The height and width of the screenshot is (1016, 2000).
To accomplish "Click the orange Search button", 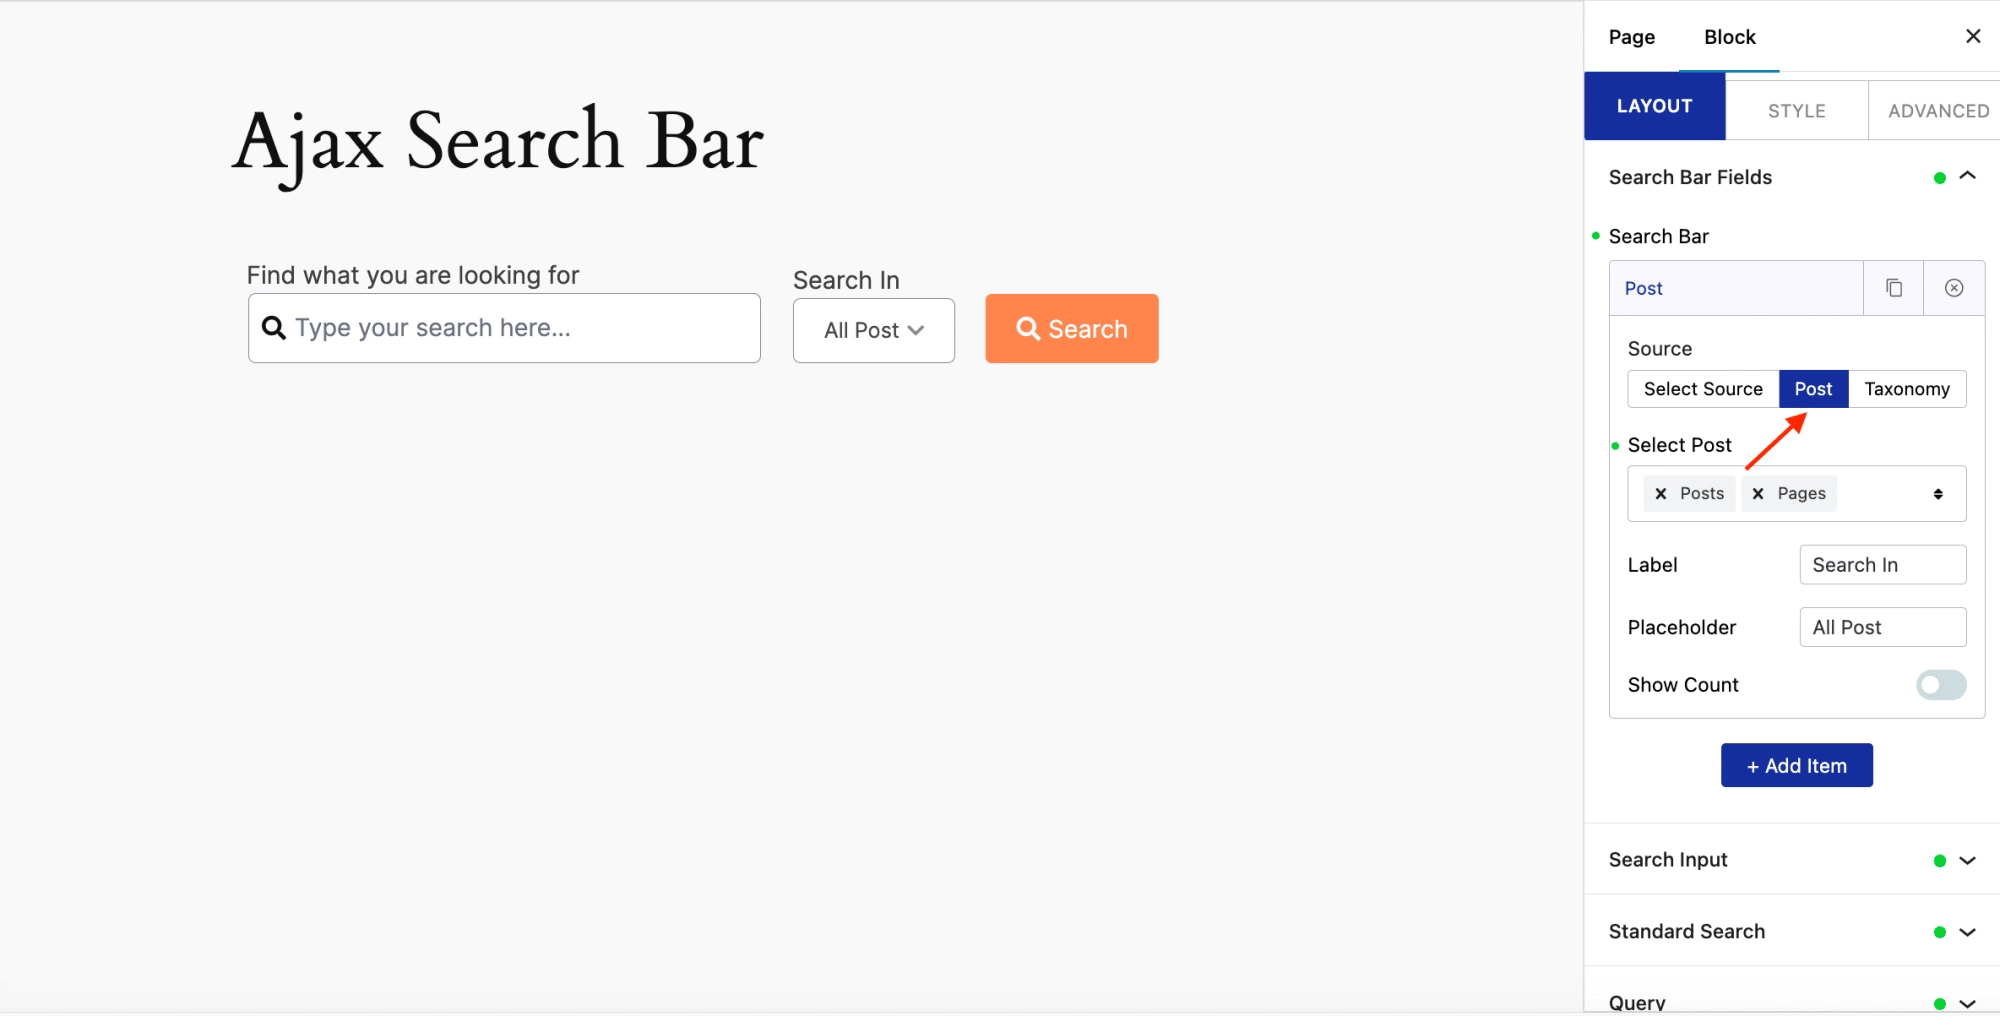I will coord(1071,328).
